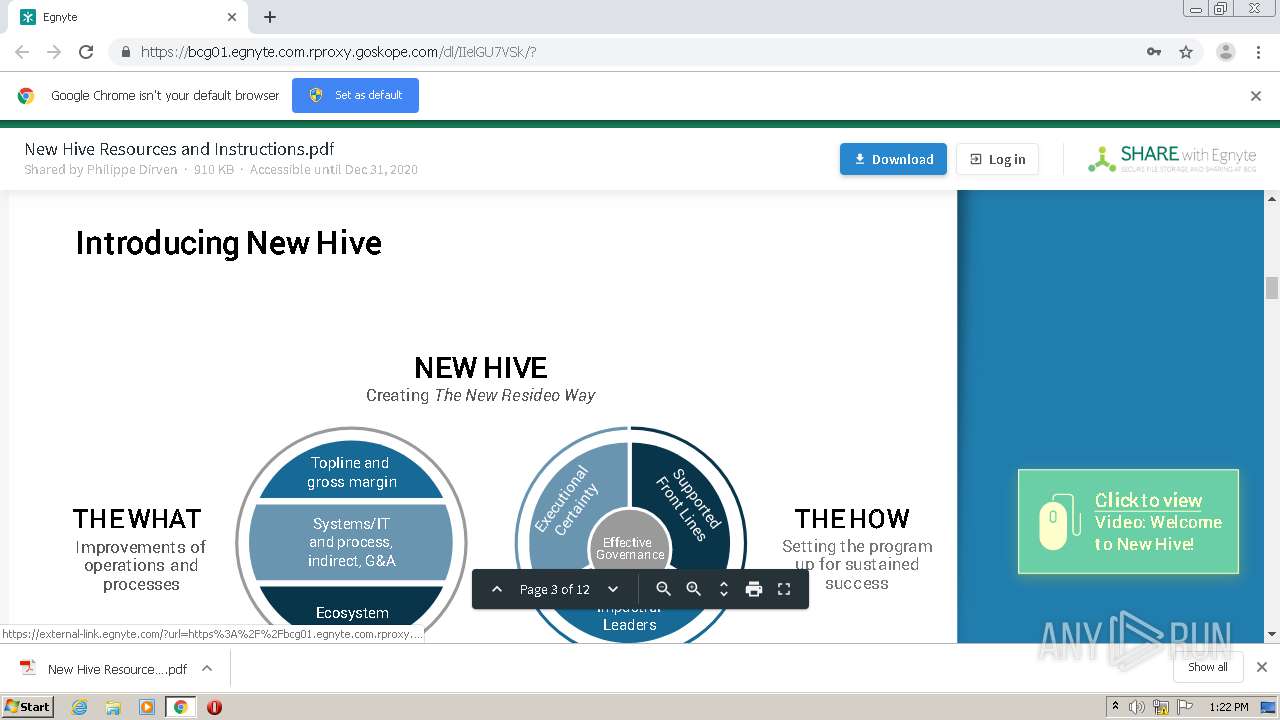Viewport: 1280px width, 720px height.
Task: Zoom in on the PDF document
Action: tap(693, 589)
